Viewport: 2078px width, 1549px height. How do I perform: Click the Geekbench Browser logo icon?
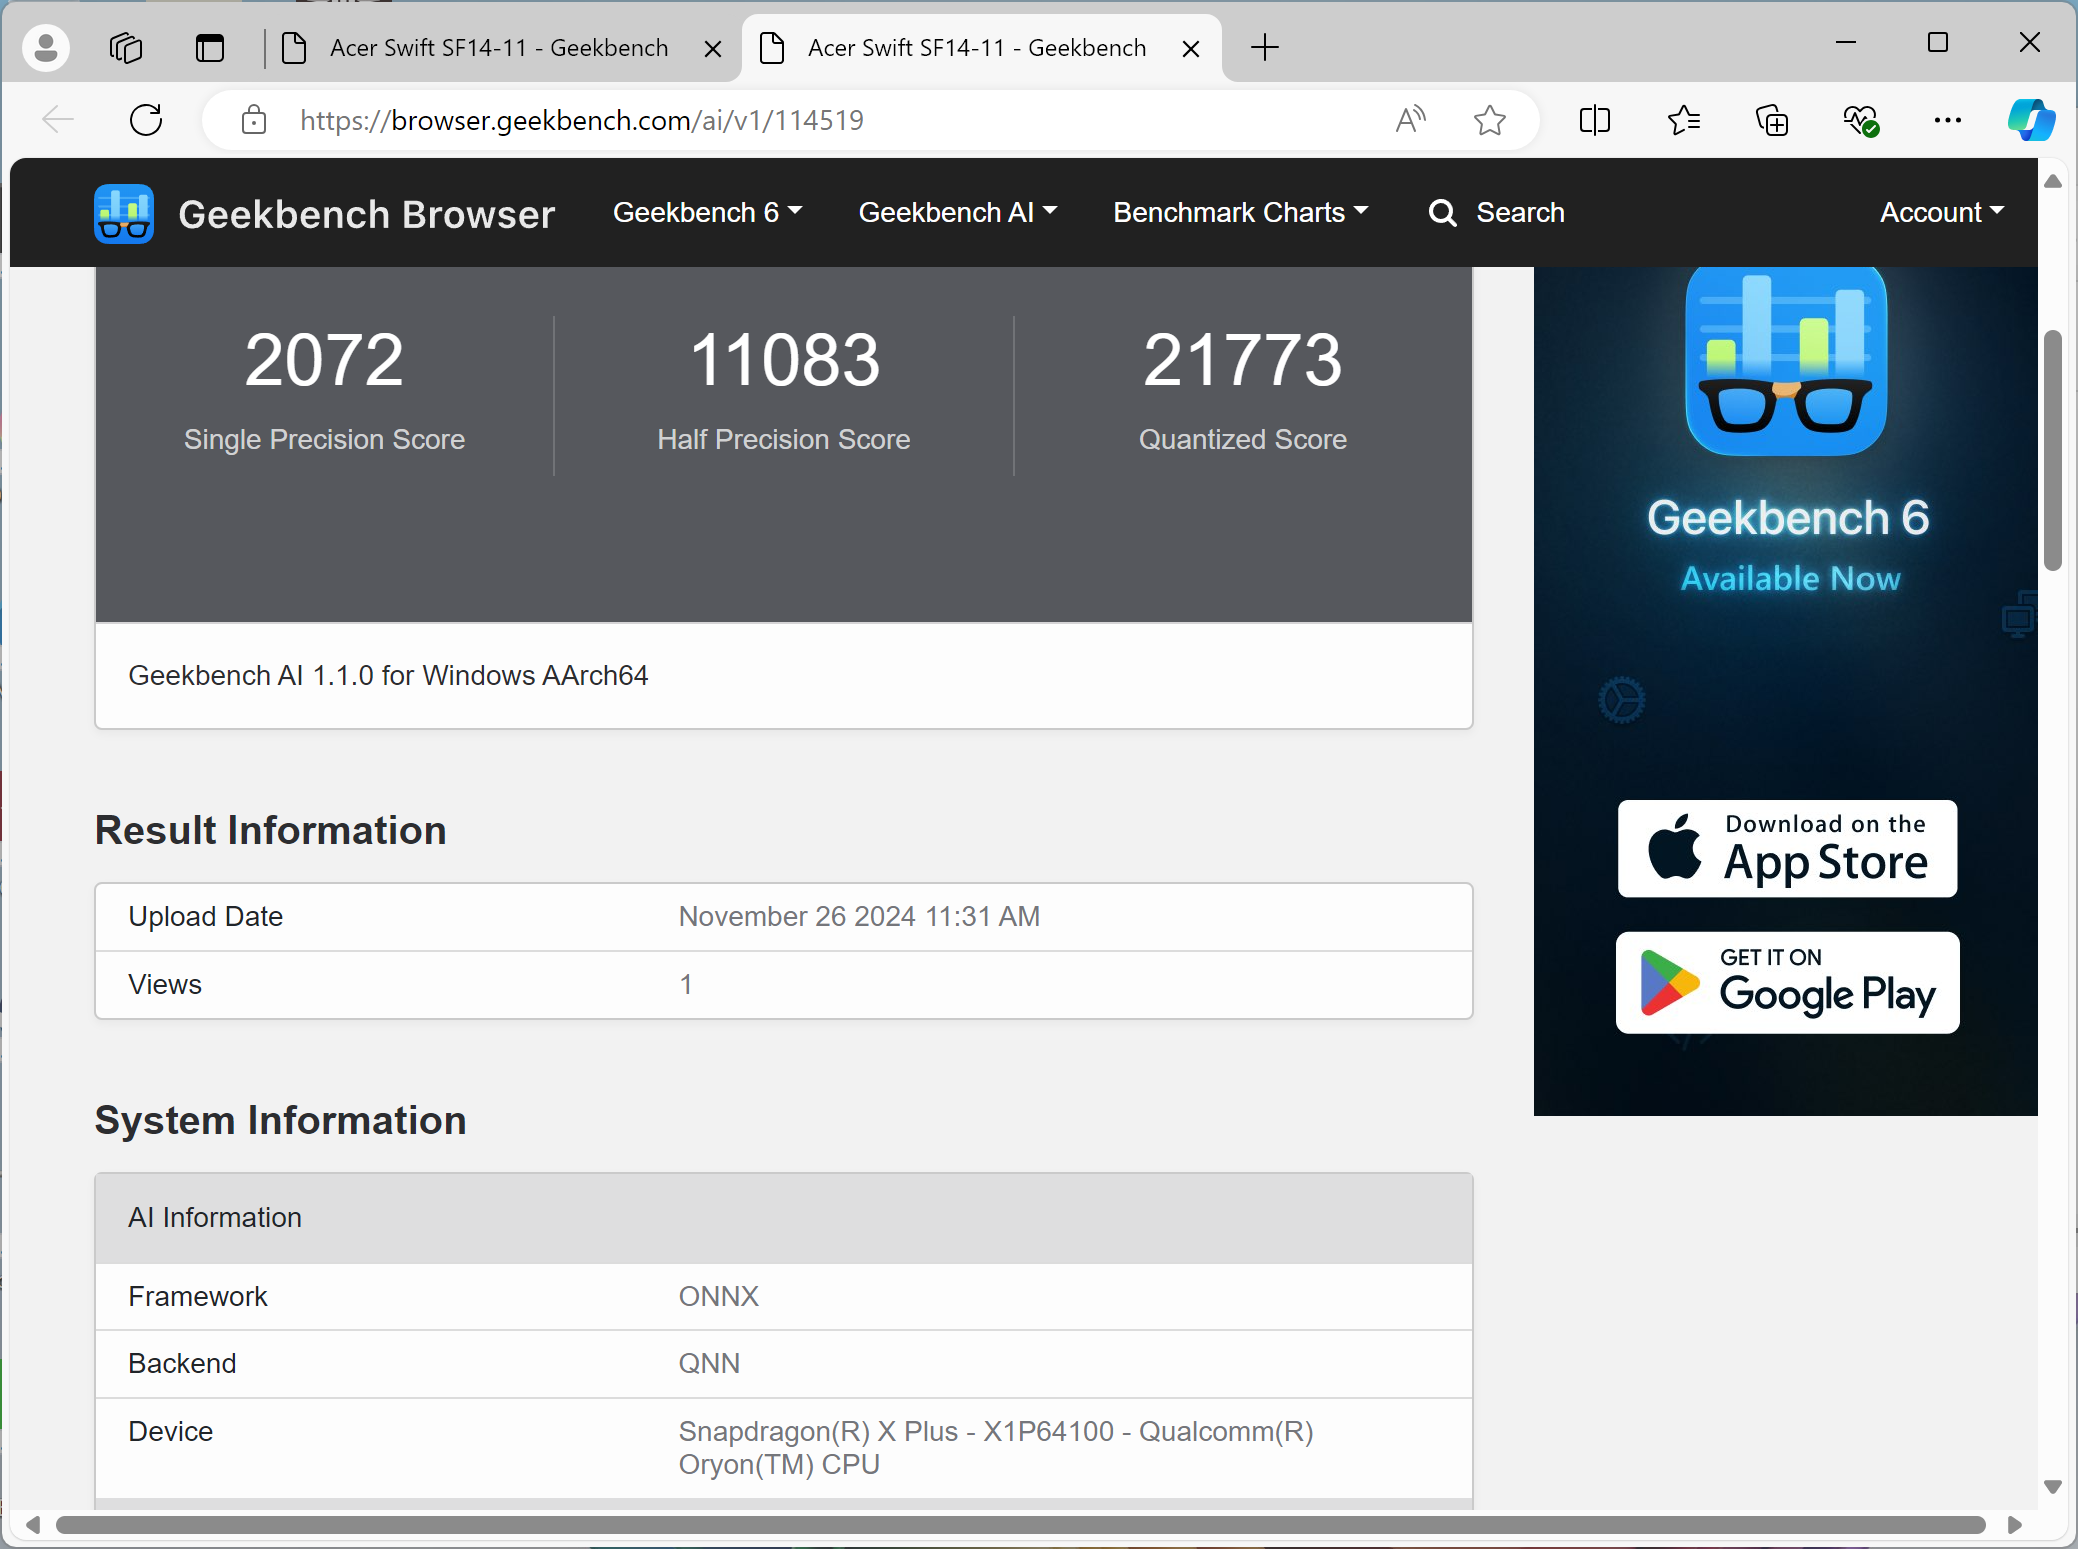tap(124, 213)
